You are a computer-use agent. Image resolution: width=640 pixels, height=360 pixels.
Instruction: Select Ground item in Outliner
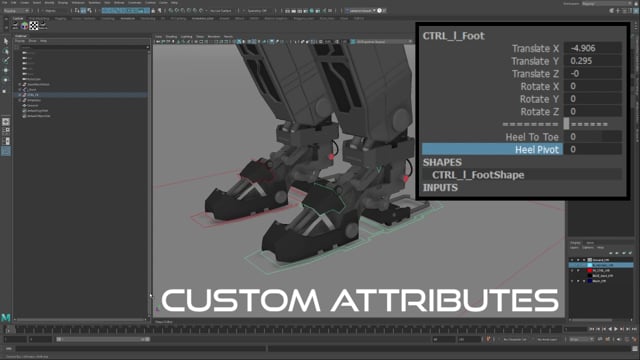[33, 105]
